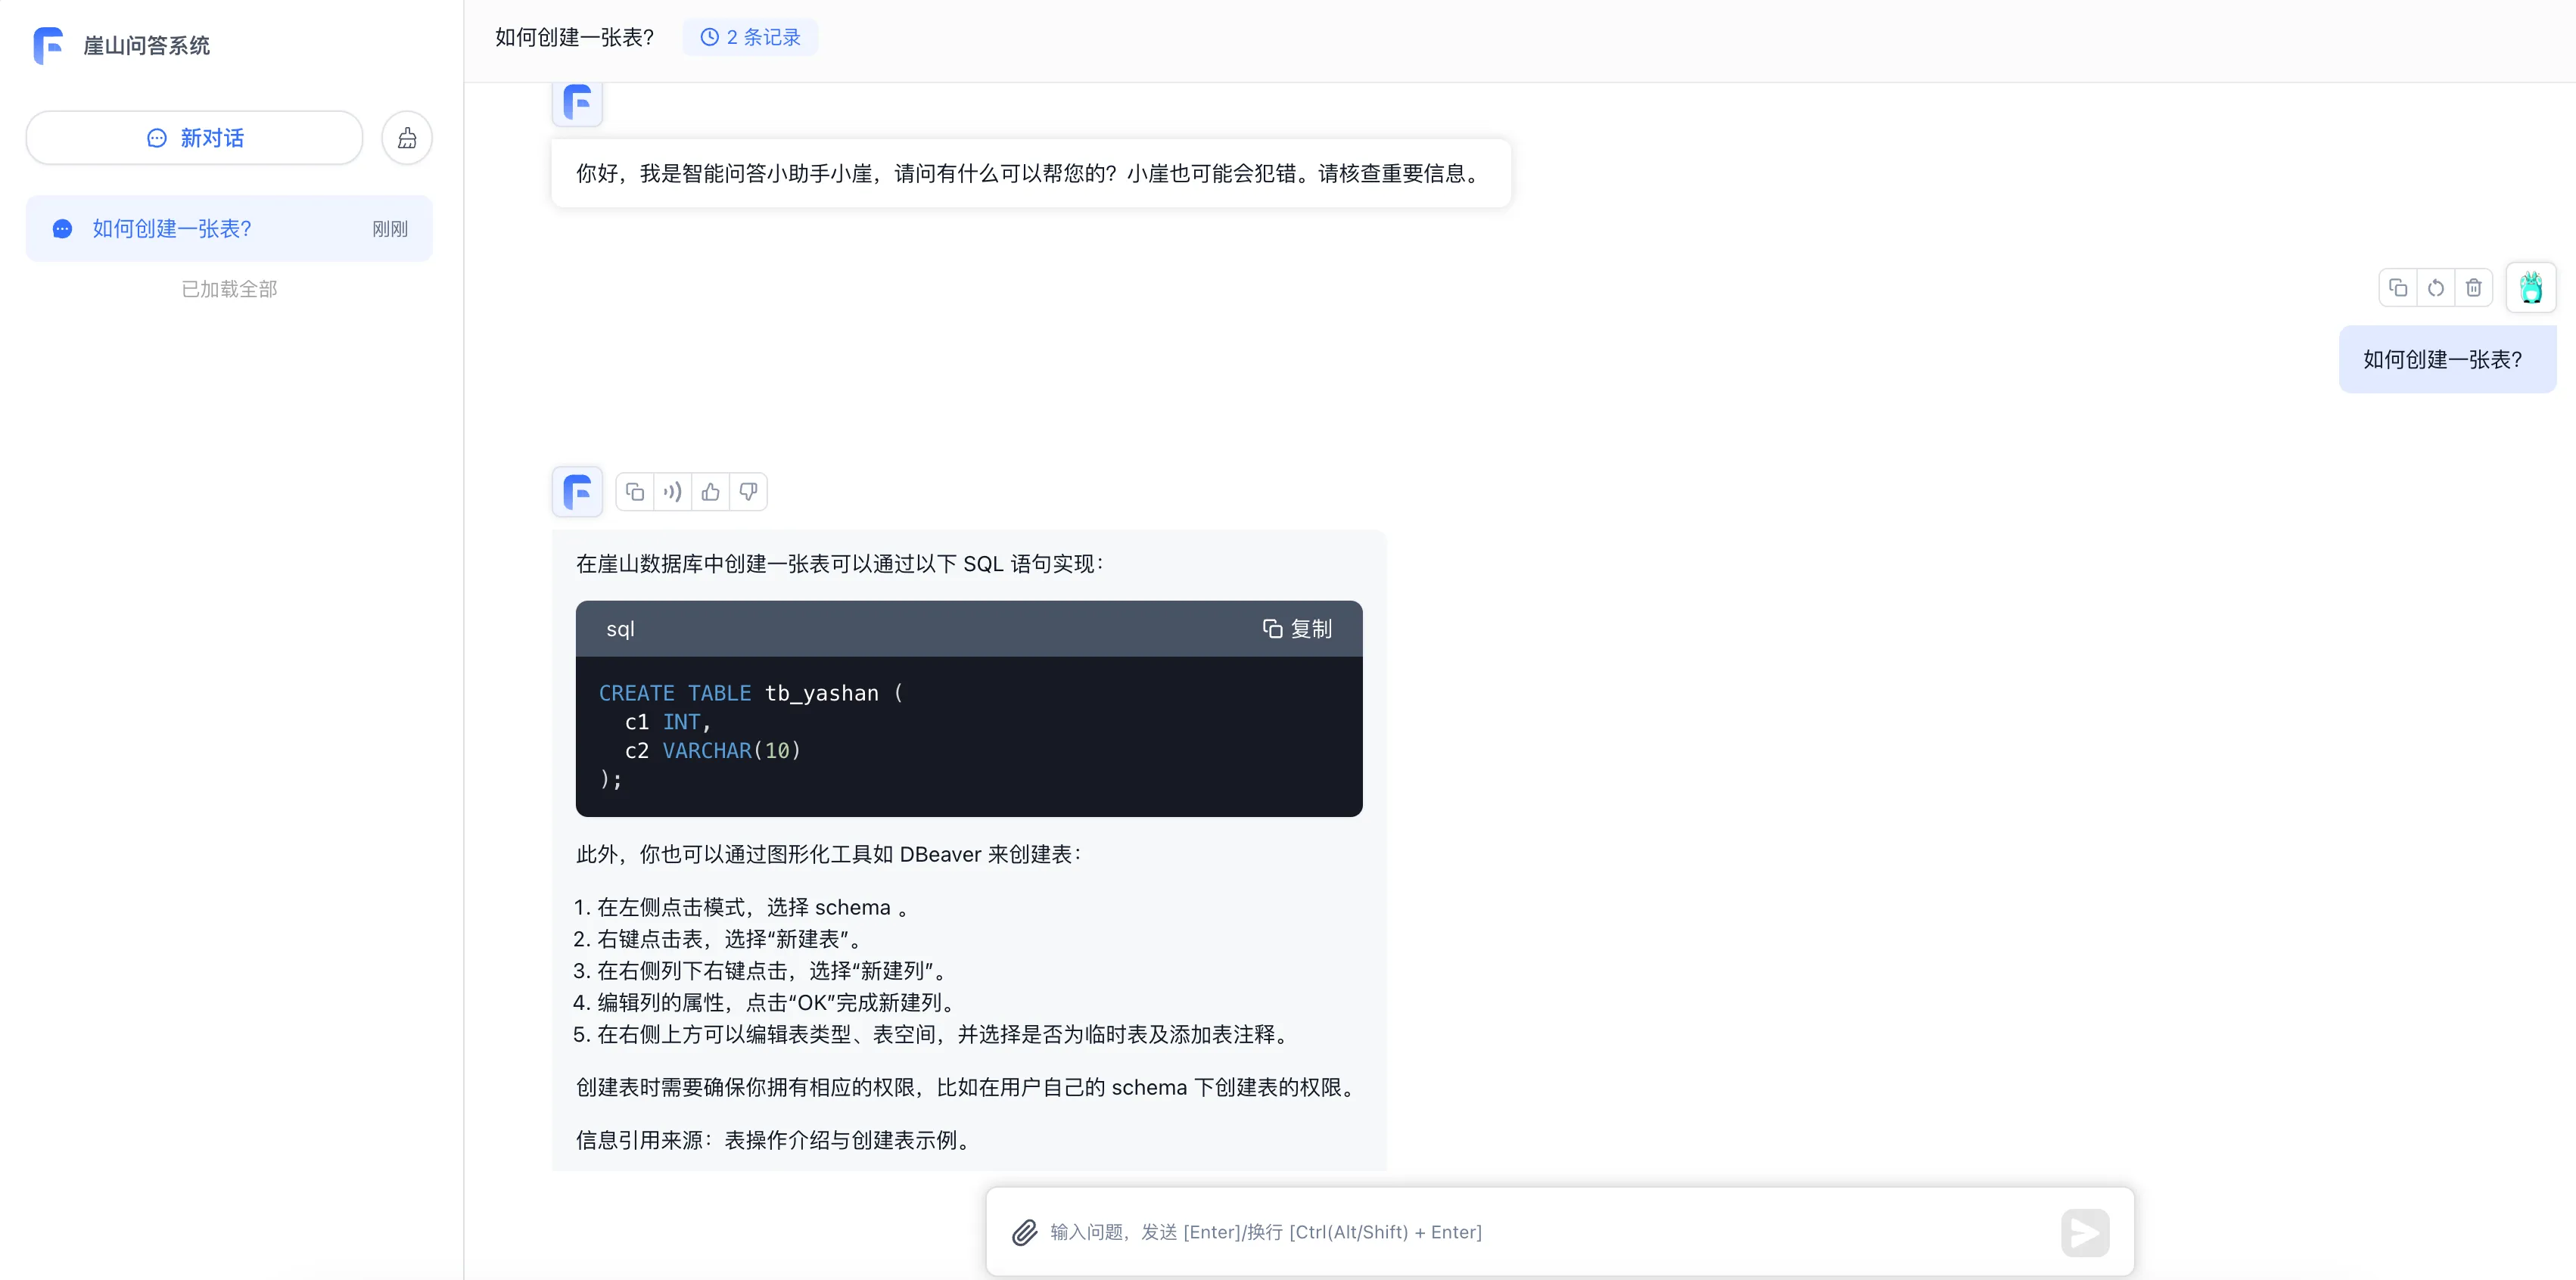Click the sql label on the code block header
The width and height of the screenshot is (2576, 1280).
pyautogui.click(x=621, y=628)
